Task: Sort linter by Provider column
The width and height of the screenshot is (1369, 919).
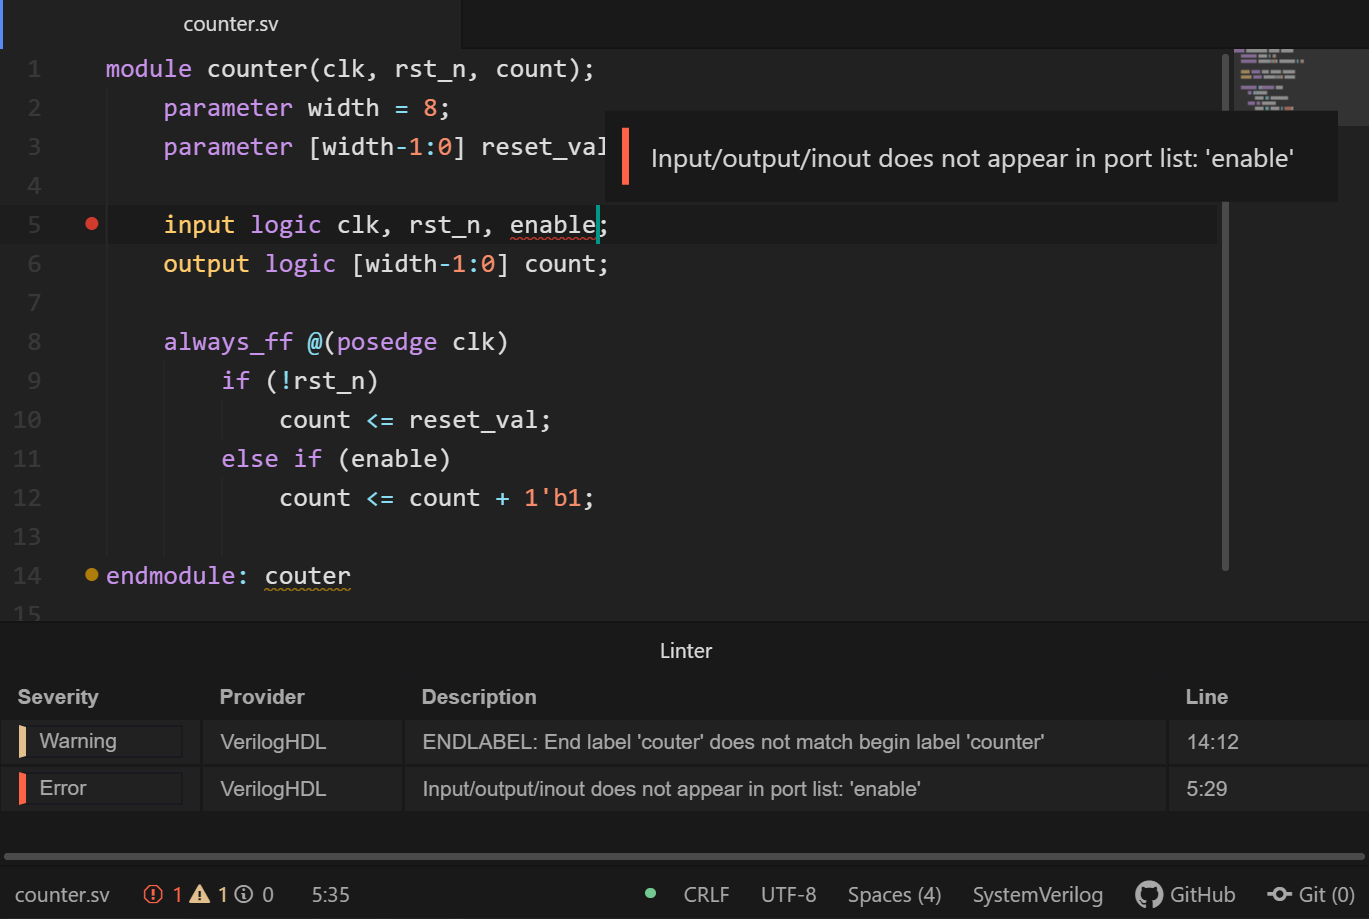Action: 262,697
